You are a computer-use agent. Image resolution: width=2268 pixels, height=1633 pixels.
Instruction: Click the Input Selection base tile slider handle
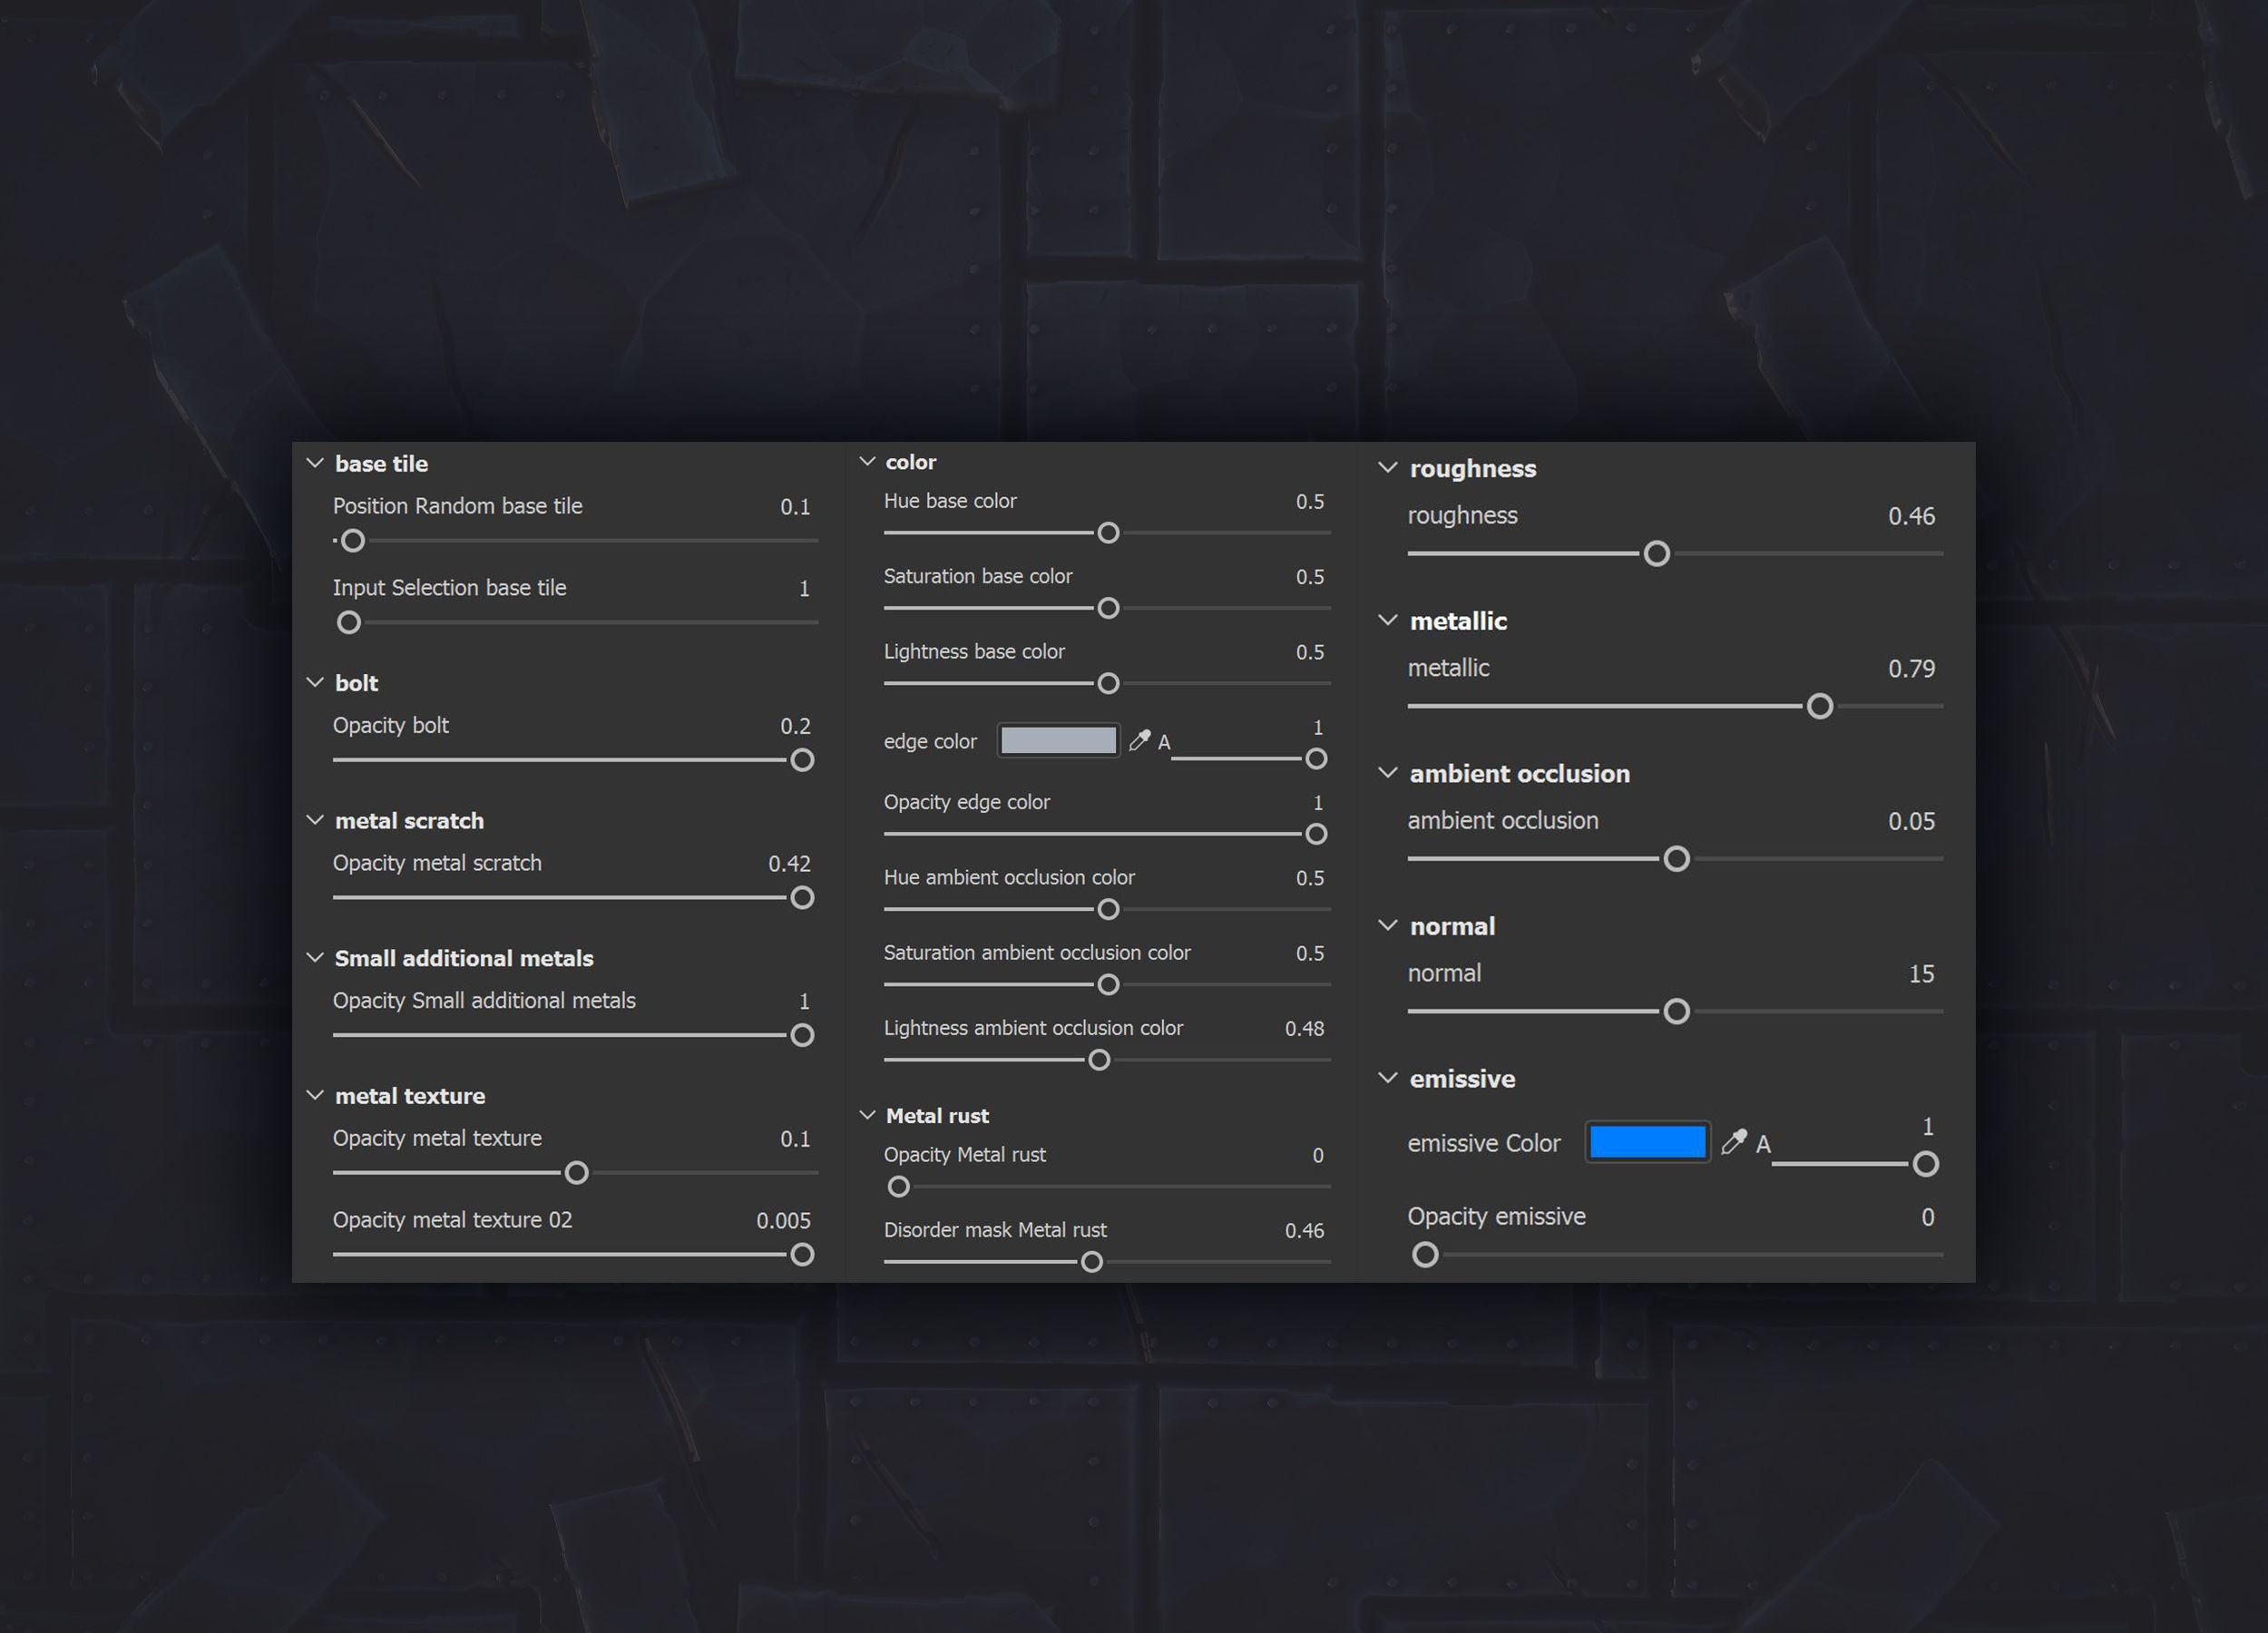pos(349,623)
